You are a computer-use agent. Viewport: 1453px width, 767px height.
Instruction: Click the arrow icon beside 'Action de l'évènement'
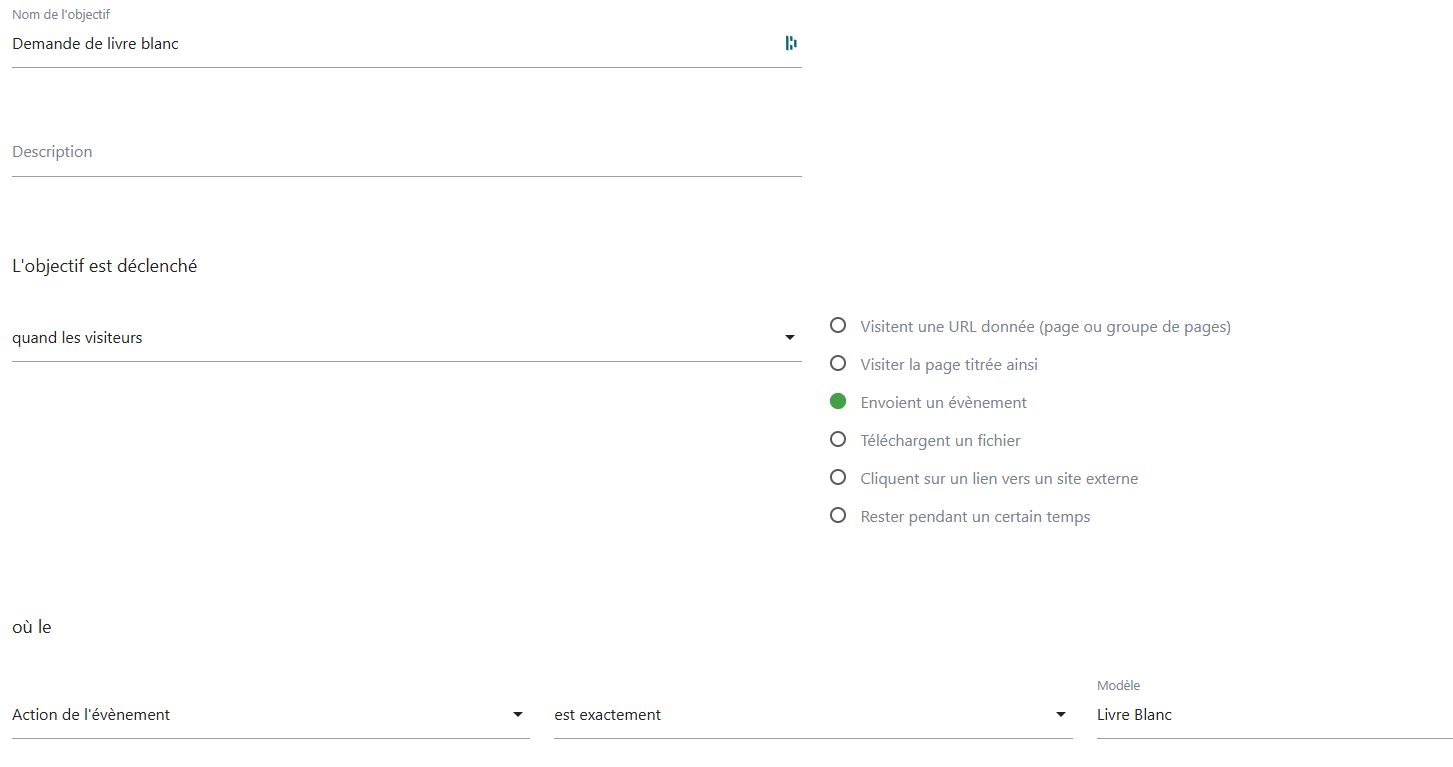pyautogui.click(x=517, y=715)
